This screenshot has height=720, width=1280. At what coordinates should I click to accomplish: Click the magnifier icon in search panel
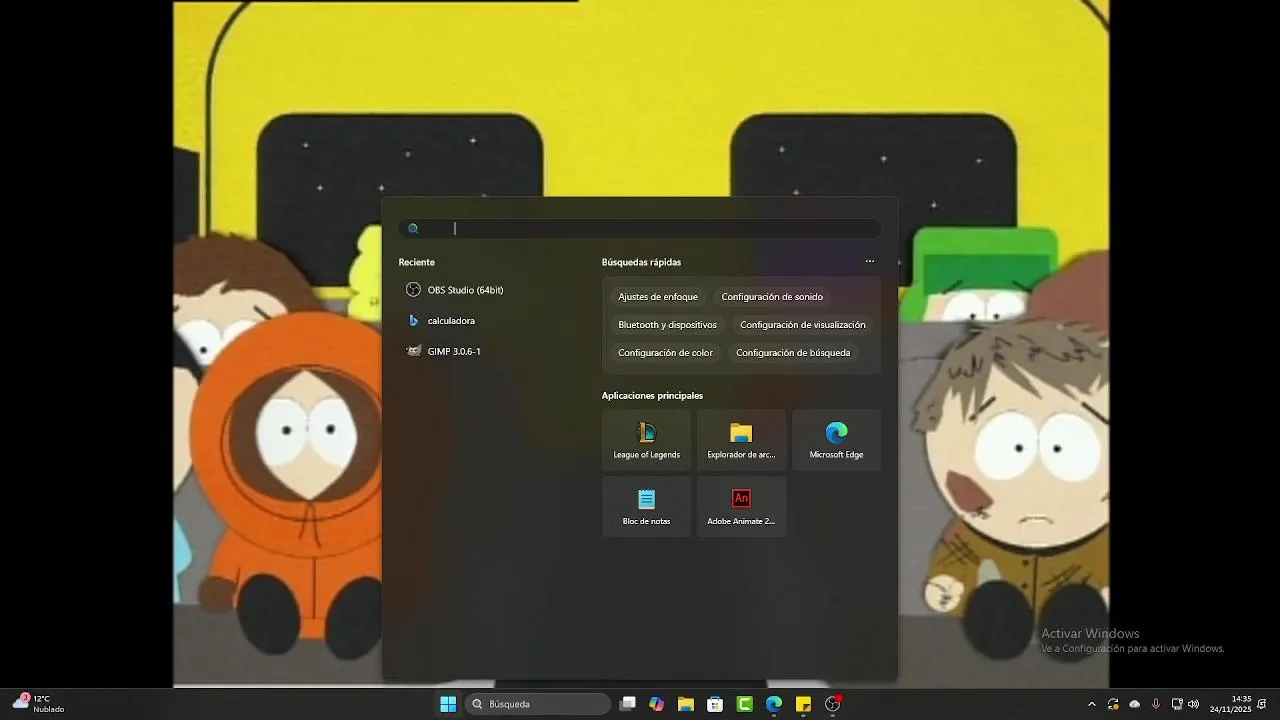[x=413, y=229]
